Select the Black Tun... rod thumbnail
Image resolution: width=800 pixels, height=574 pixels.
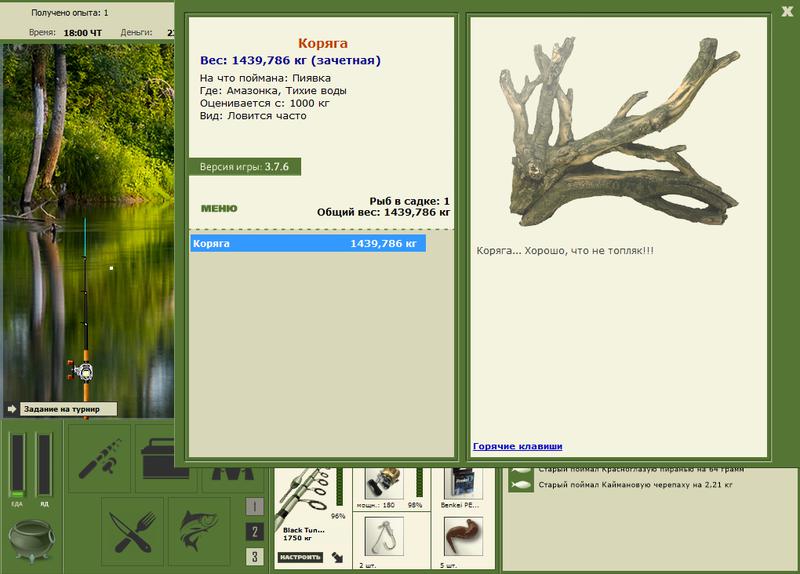click(x=304, y=497)
